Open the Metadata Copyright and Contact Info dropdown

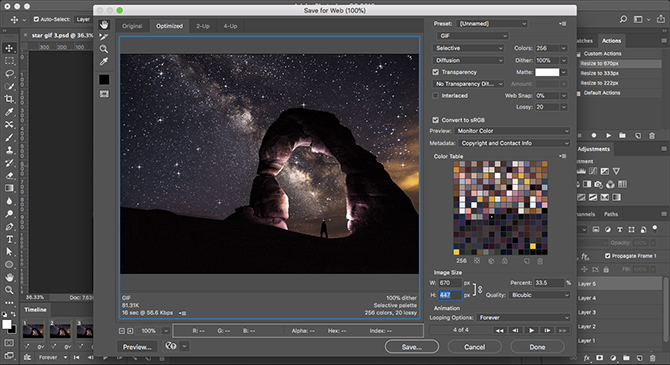click(514, 143)
